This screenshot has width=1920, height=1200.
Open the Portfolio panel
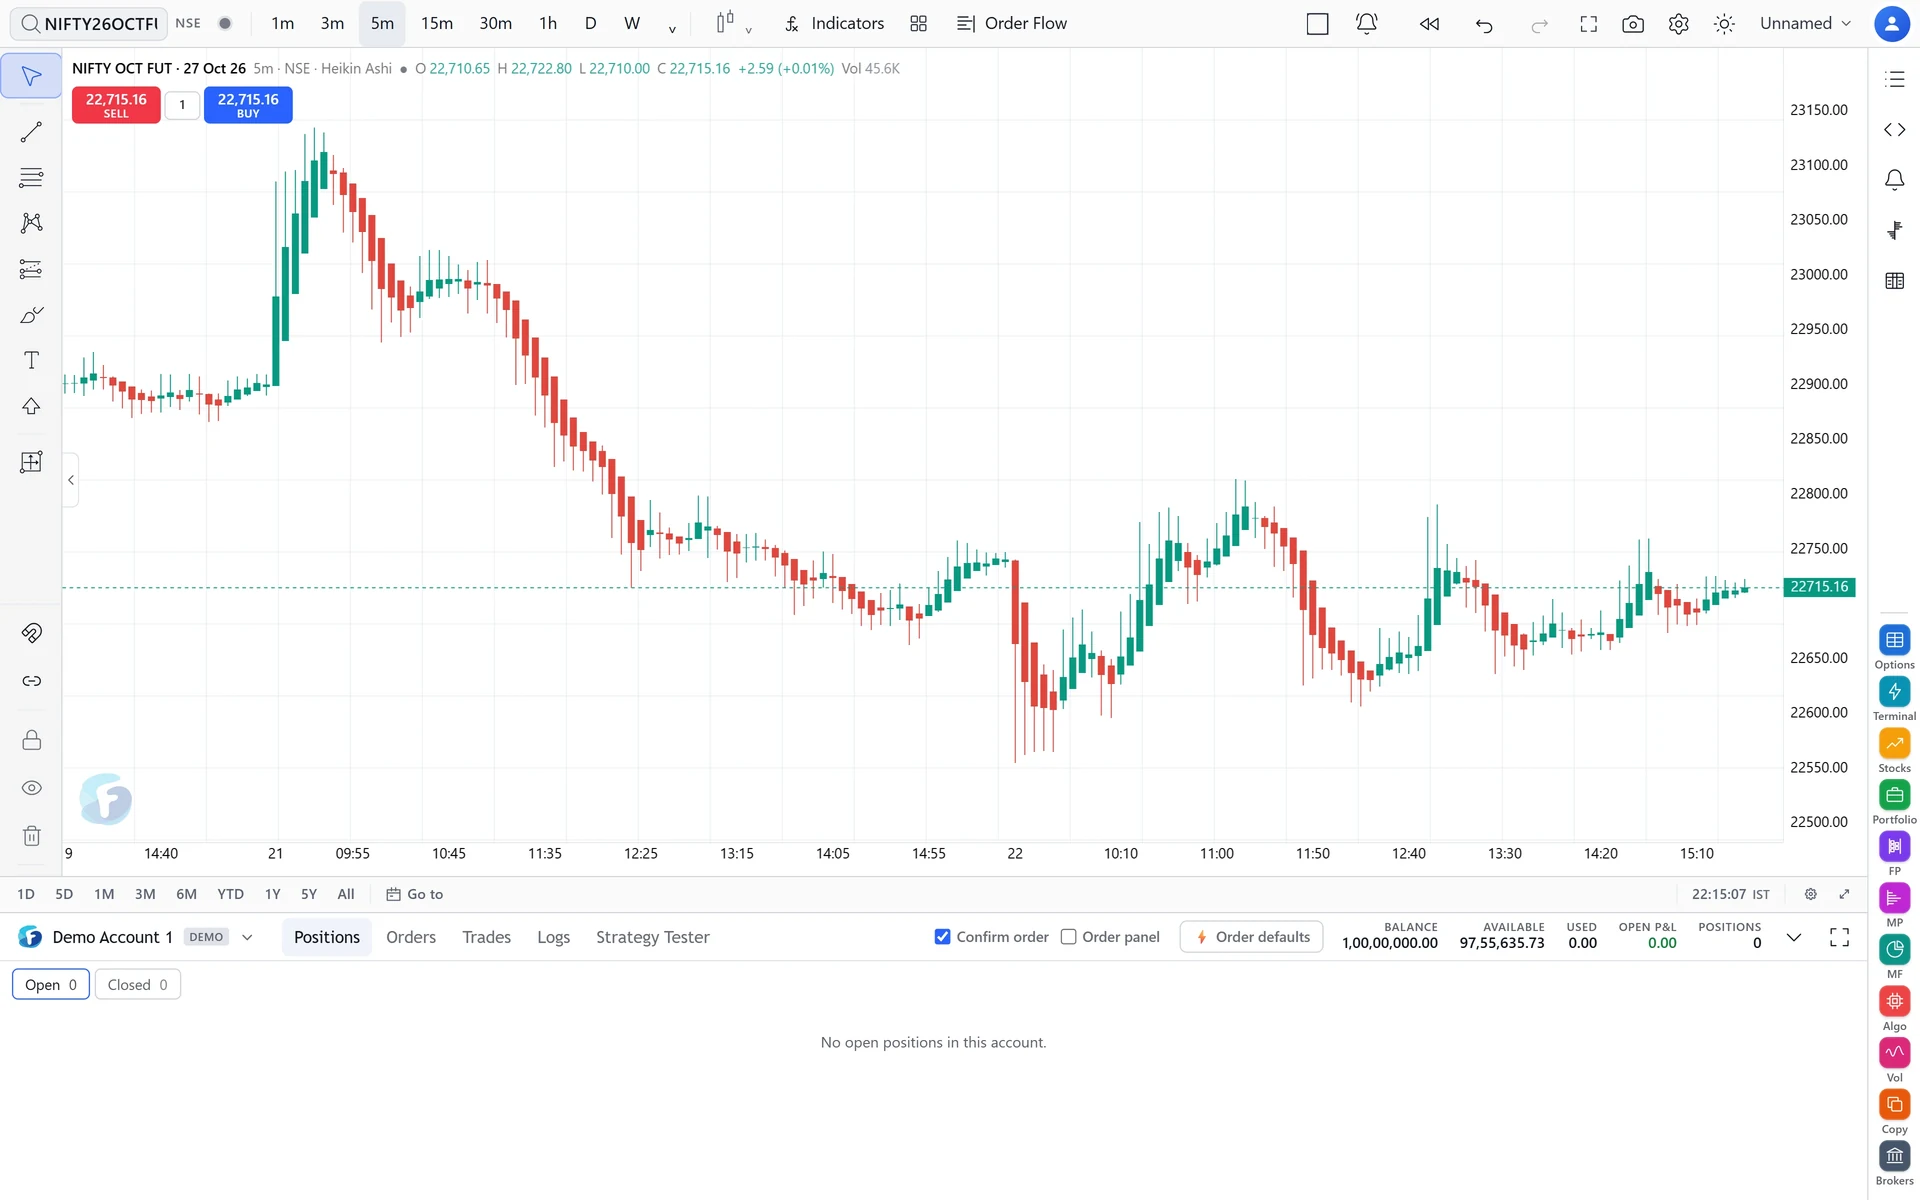pos(1894,802)
